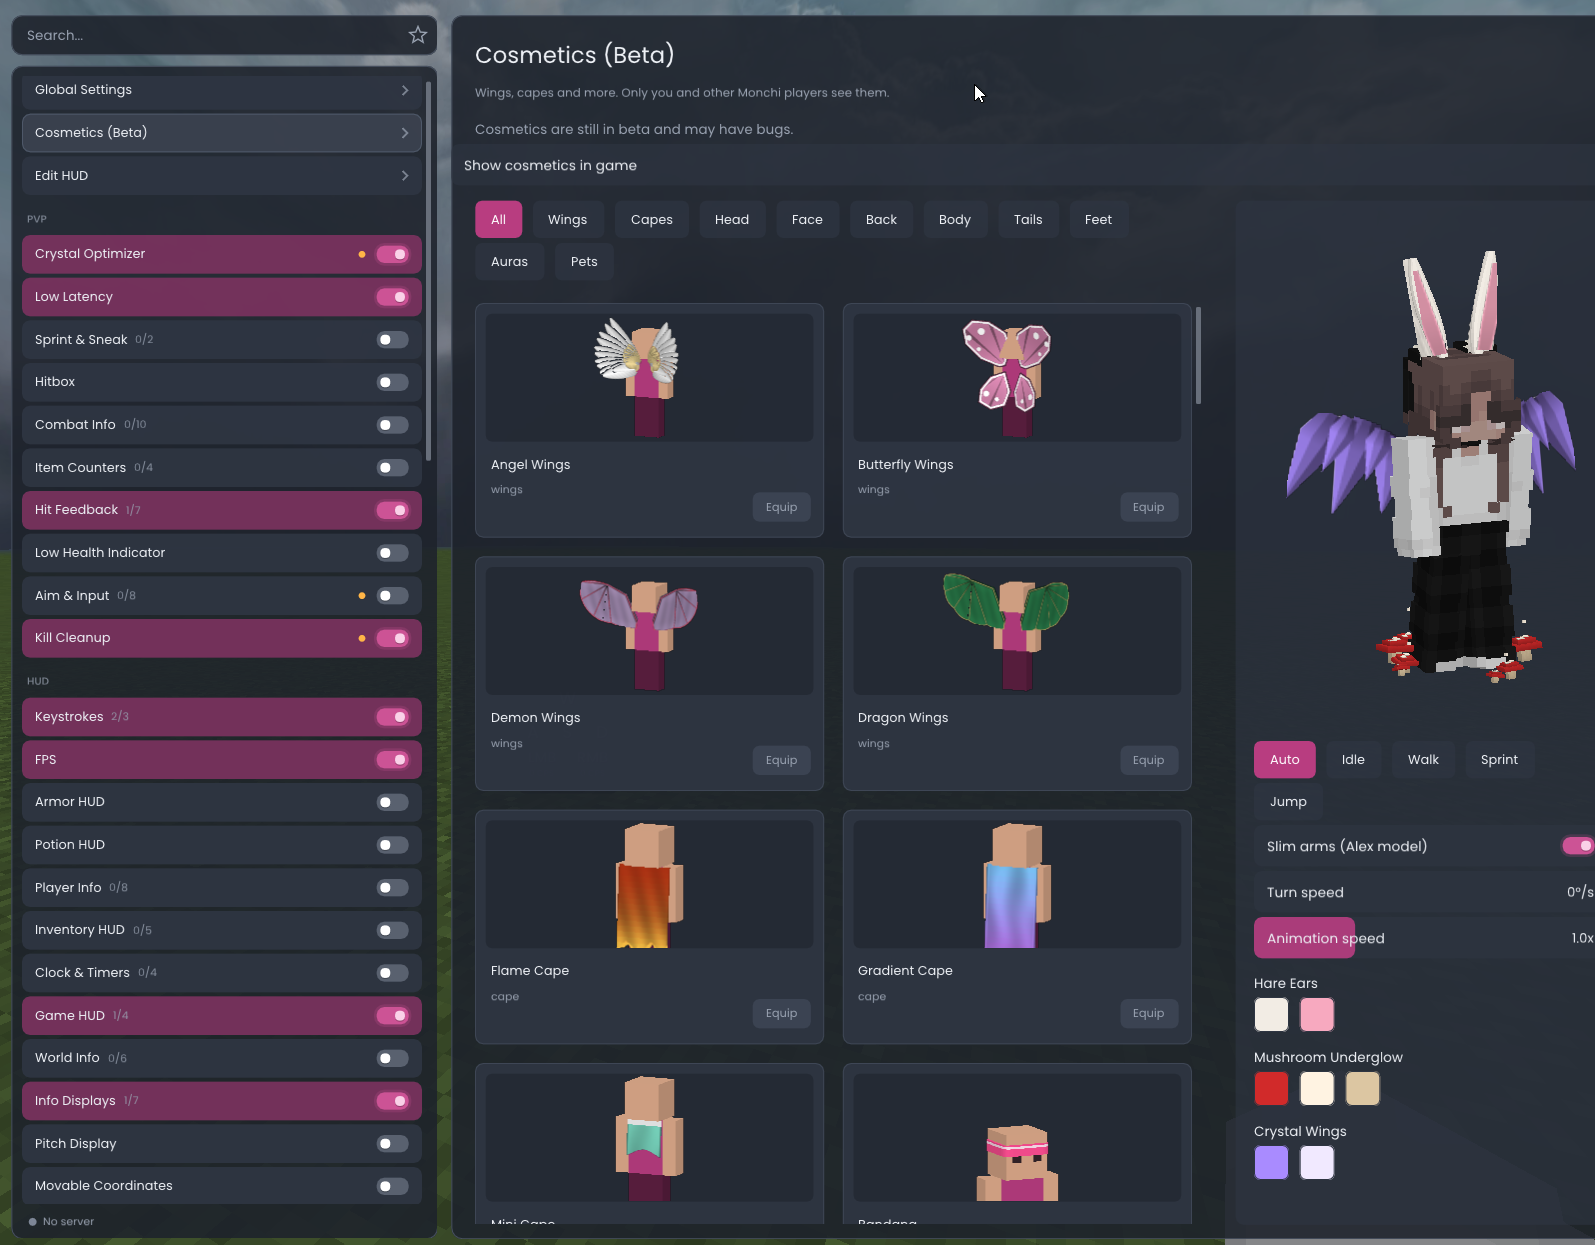The height and width of the screenshot is (1245, 1595).
Task: Open the Tails tab
Action: point(1028,220)
